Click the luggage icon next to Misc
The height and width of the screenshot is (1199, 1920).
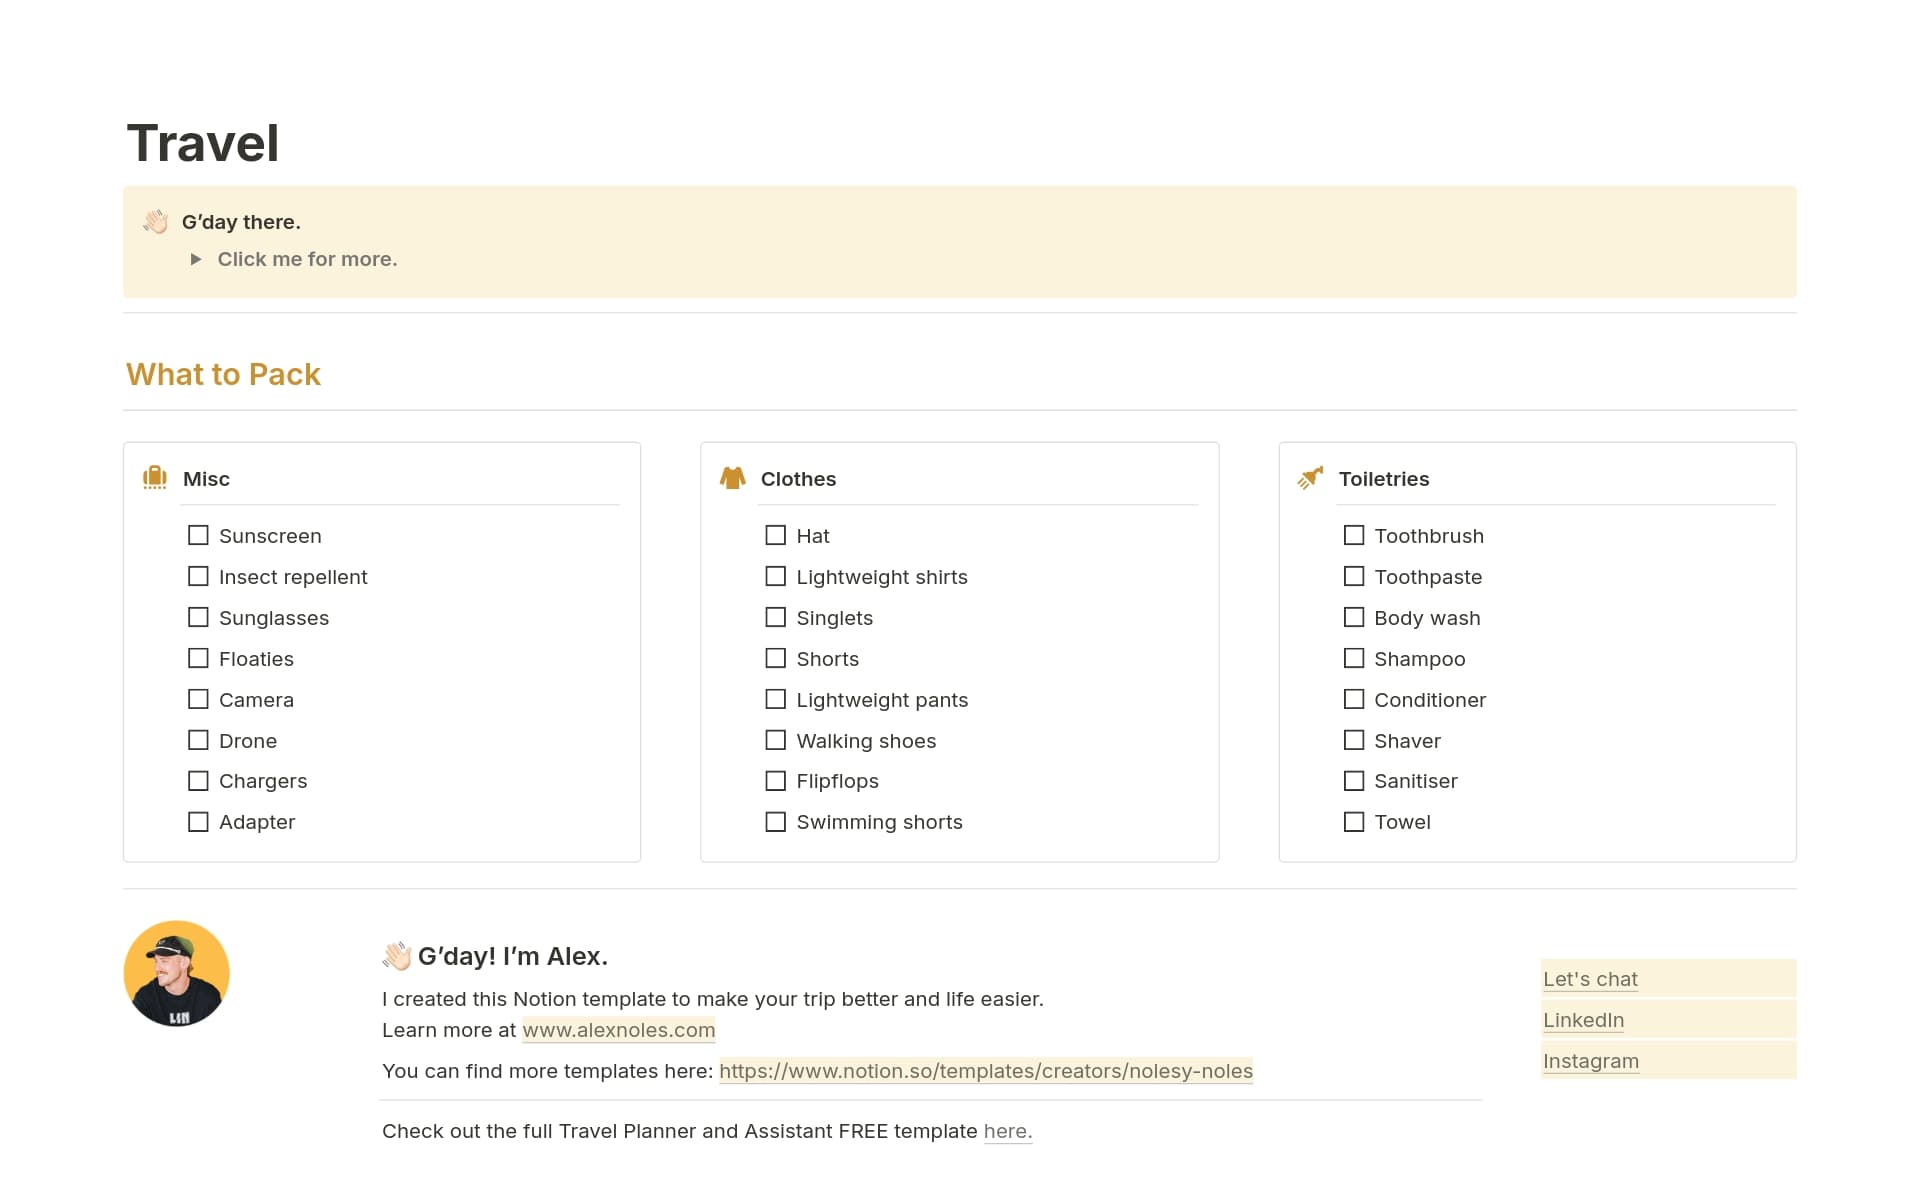(x=155, y=478)
